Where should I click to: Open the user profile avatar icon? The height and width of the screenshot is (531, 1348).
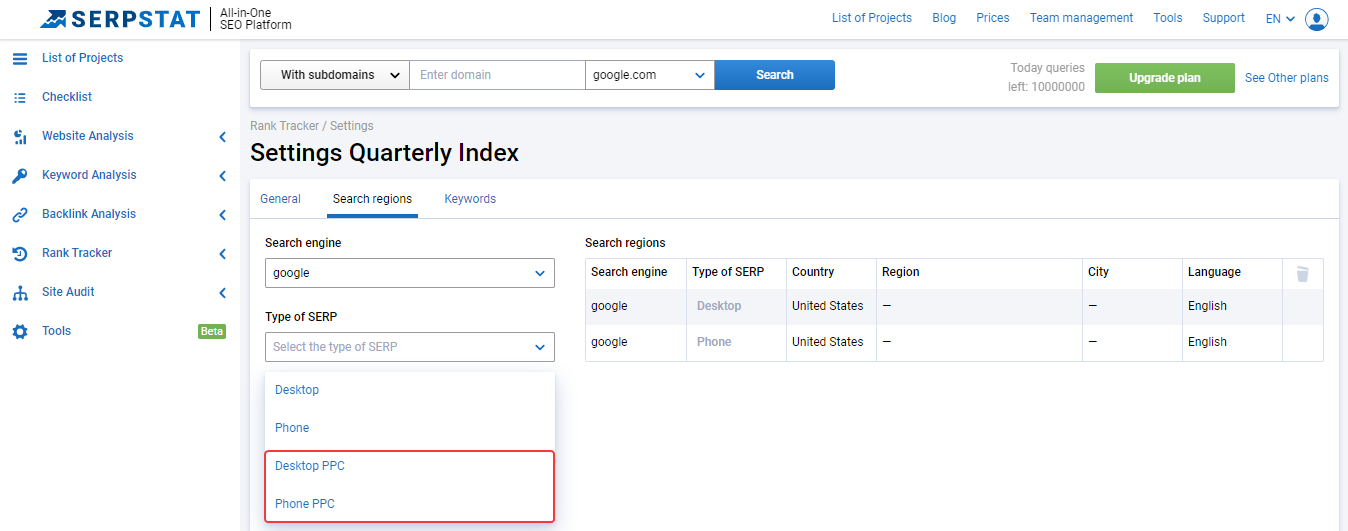pyautogui.click(x=1317, y=18)
